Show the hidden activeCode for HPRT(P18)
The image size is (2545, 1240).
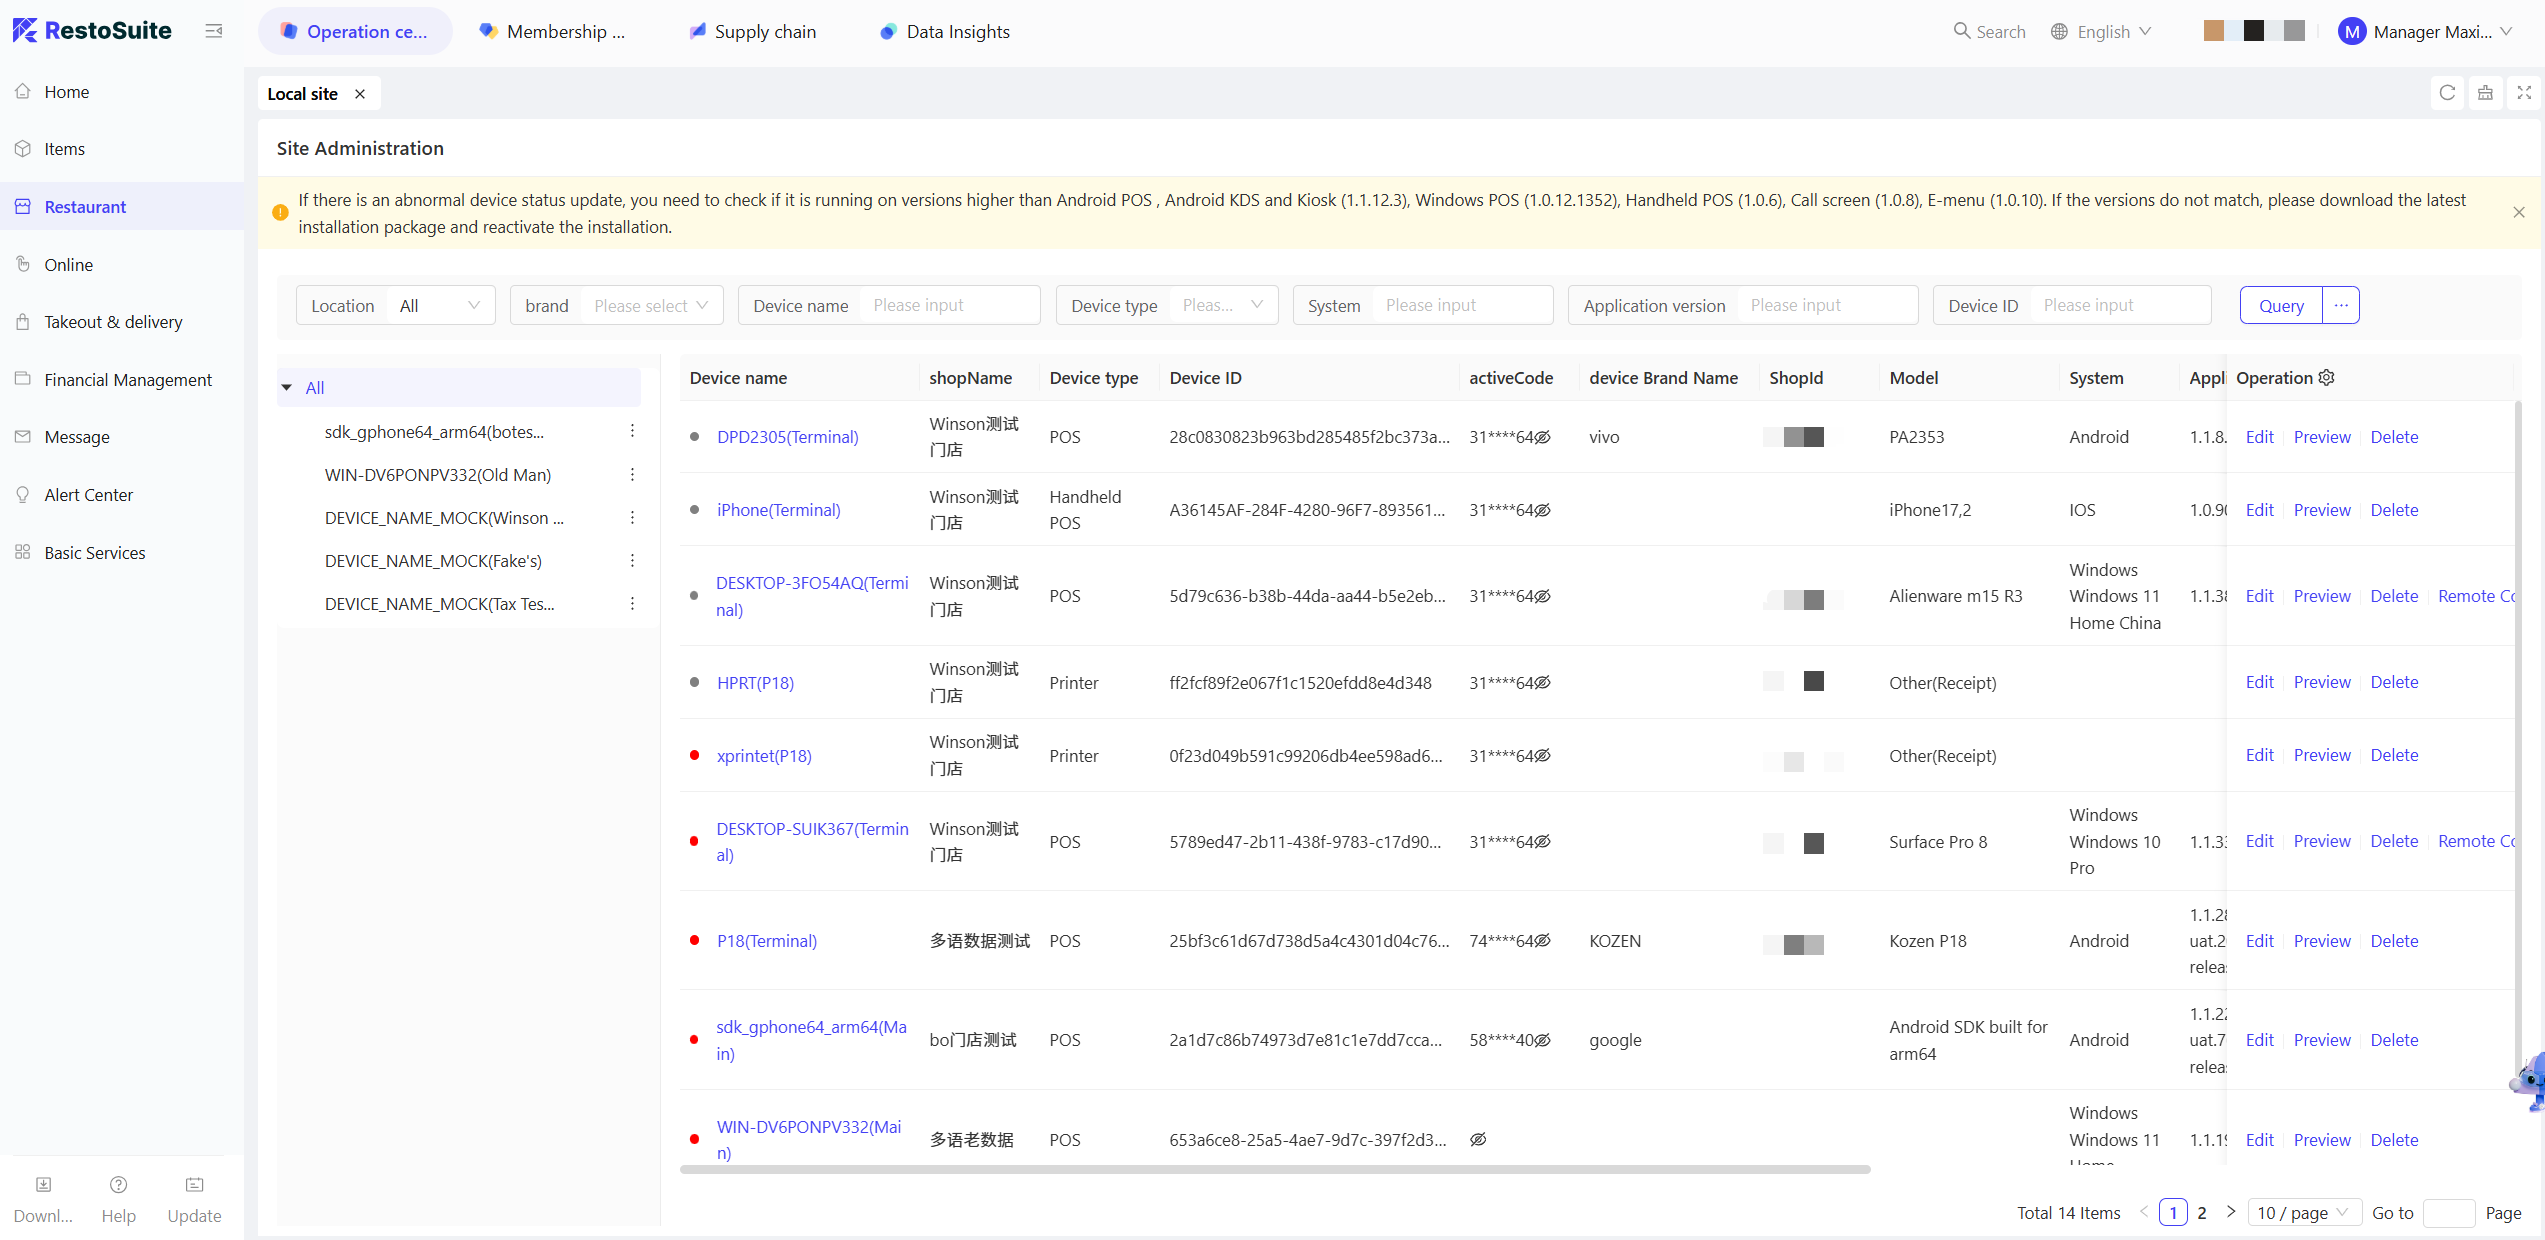point(1543,683)
